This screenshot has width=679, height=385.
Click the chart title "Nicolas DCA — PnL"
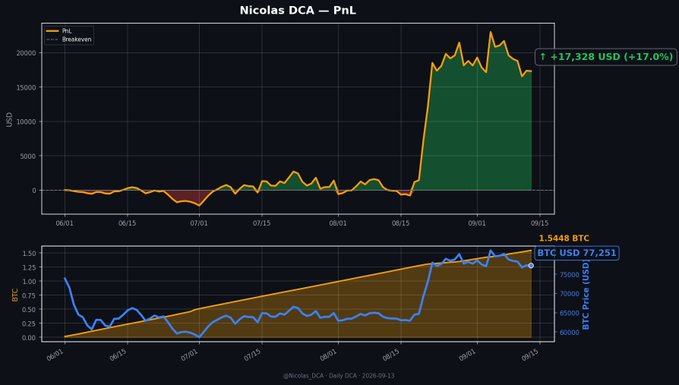pyautogui.click(x=298, y=10)
